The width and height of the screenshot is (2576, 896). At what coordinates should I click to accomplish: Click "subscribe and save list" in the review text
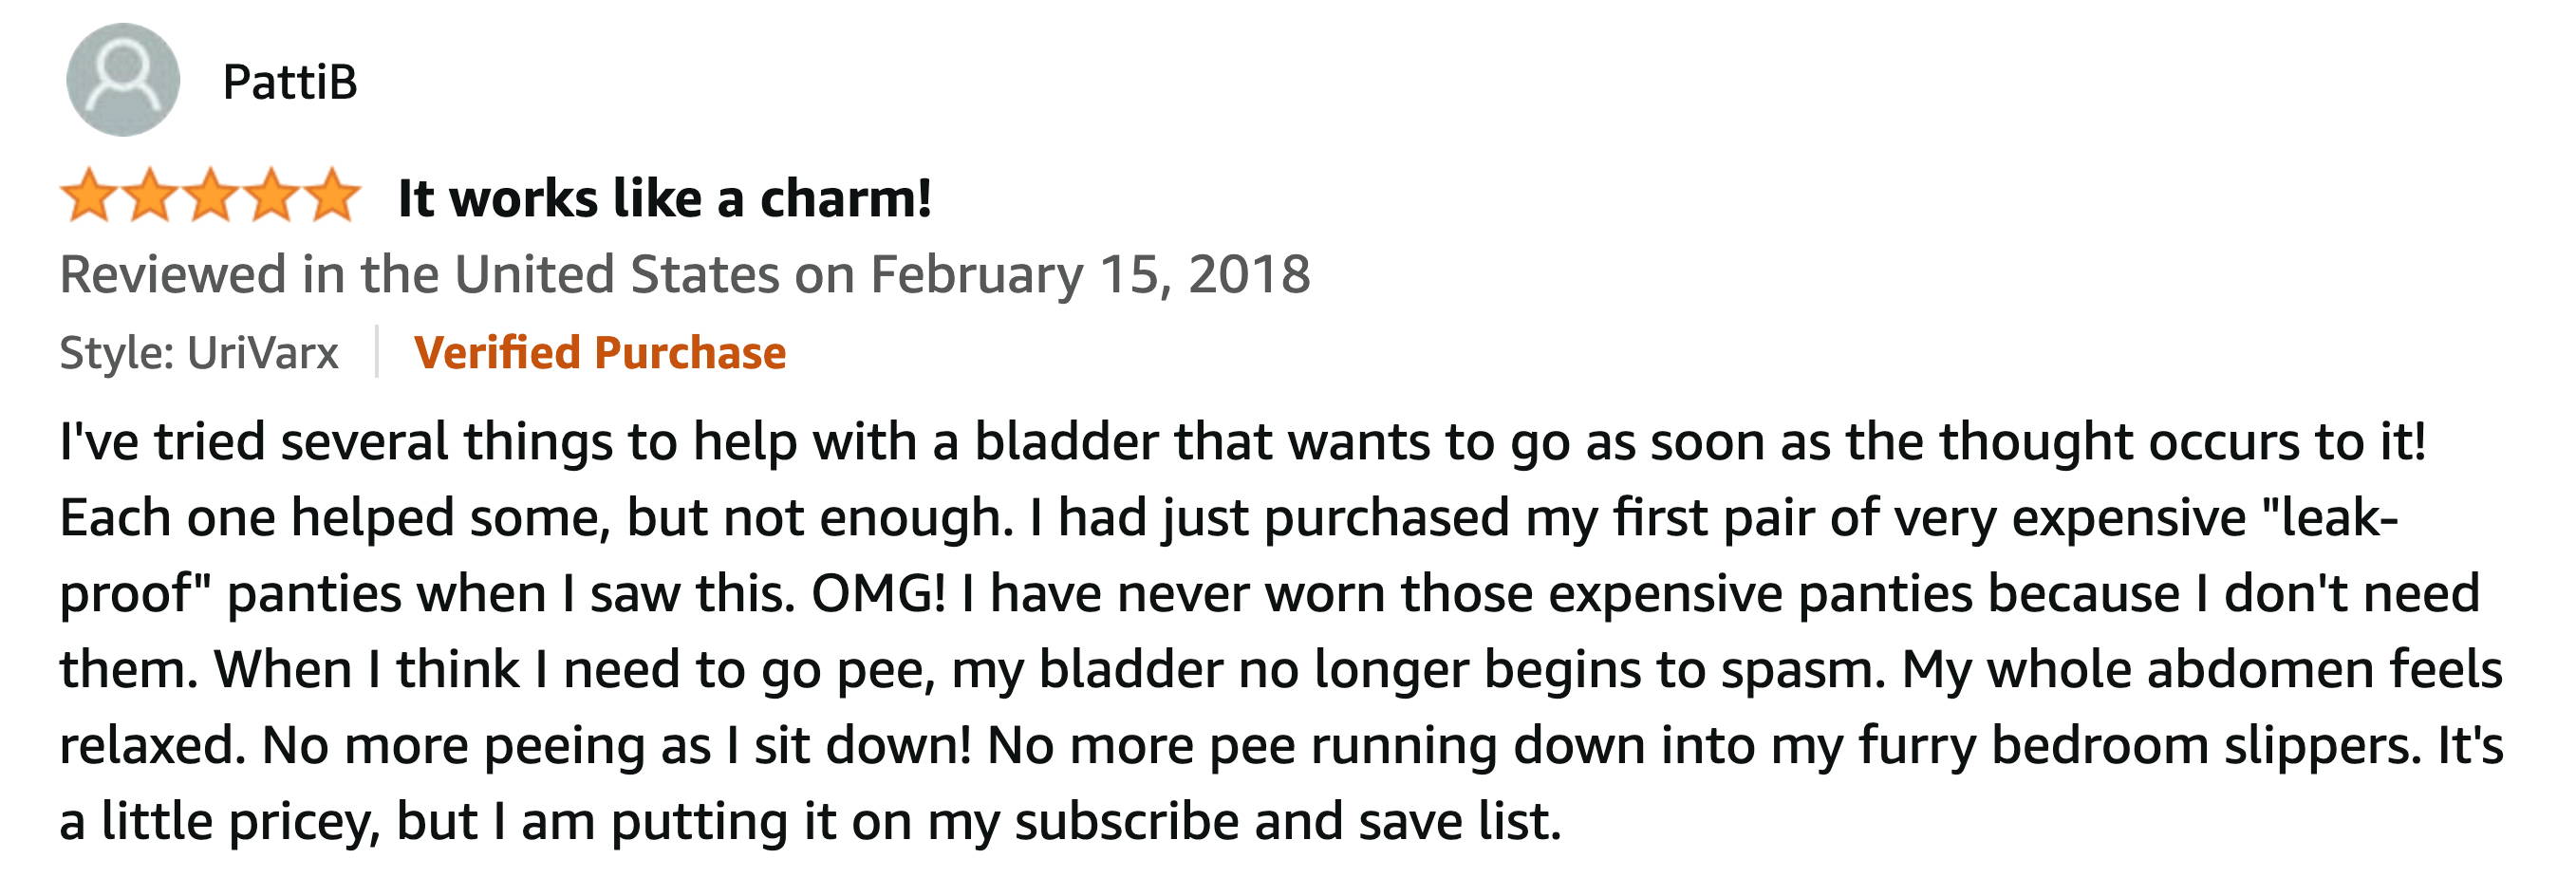[1287, 821]
